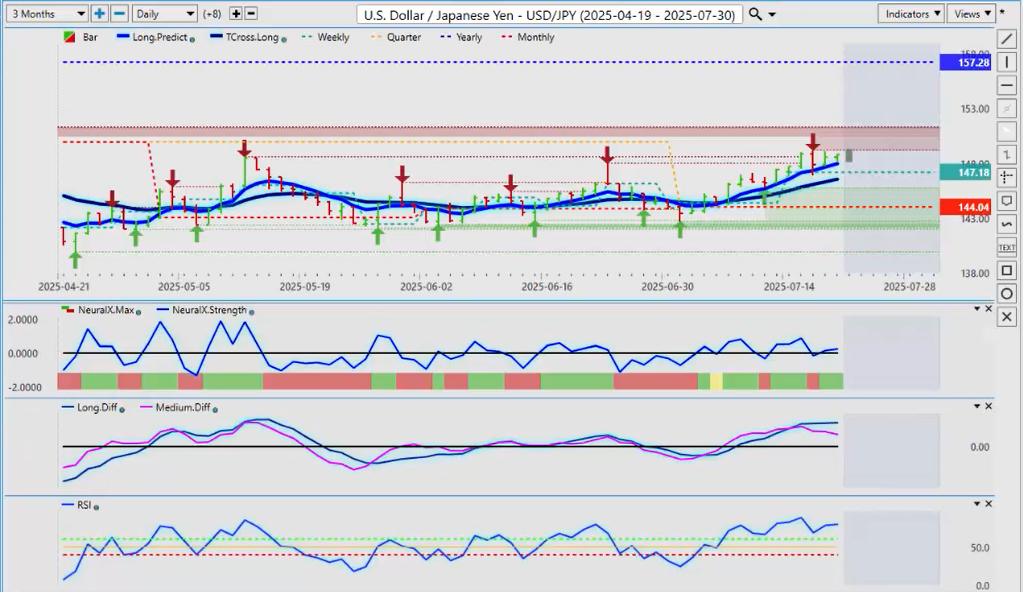Pick the speech bubble callout tool

coord(1007,201)
